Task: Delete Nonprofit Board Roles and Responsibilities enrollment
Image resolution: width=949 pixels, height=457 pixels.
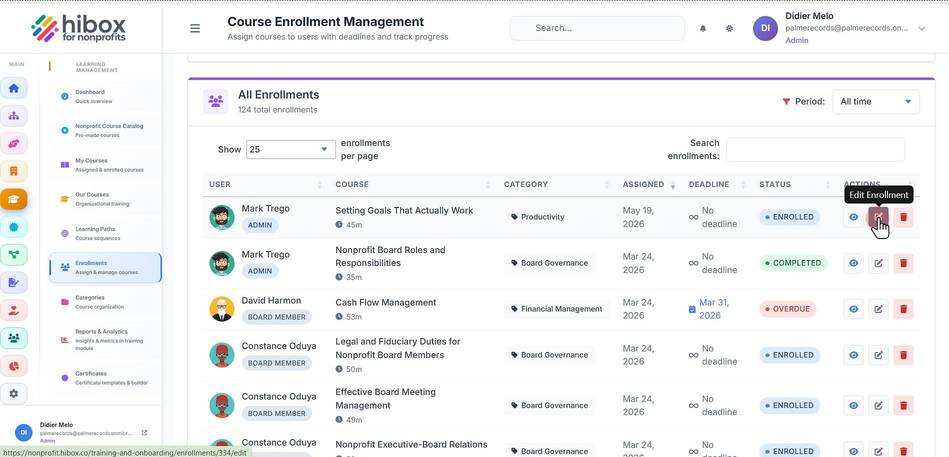Action: coord(904,263)
